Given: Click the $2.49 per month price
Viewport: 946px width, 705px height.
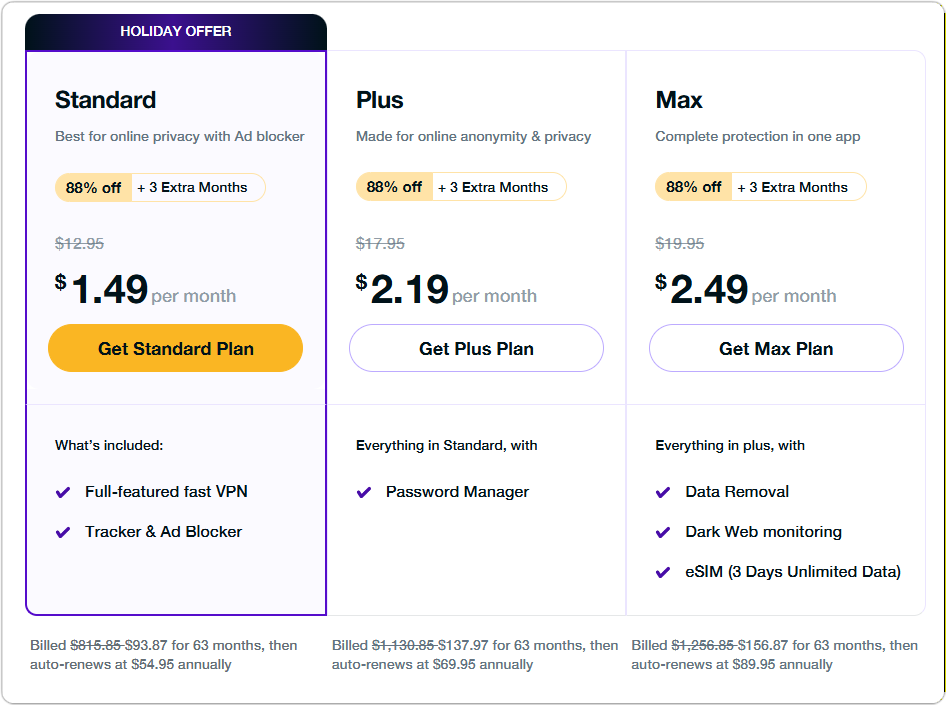Looking at the screenshot, I should point(709,290).
